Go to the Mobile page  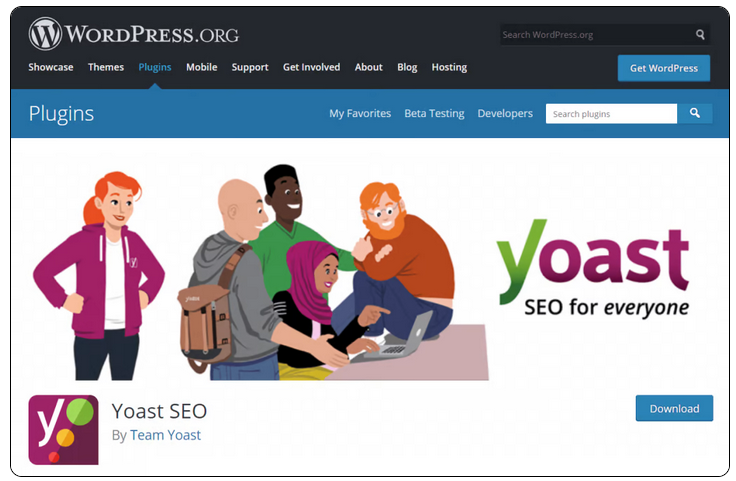pos(202,67)
